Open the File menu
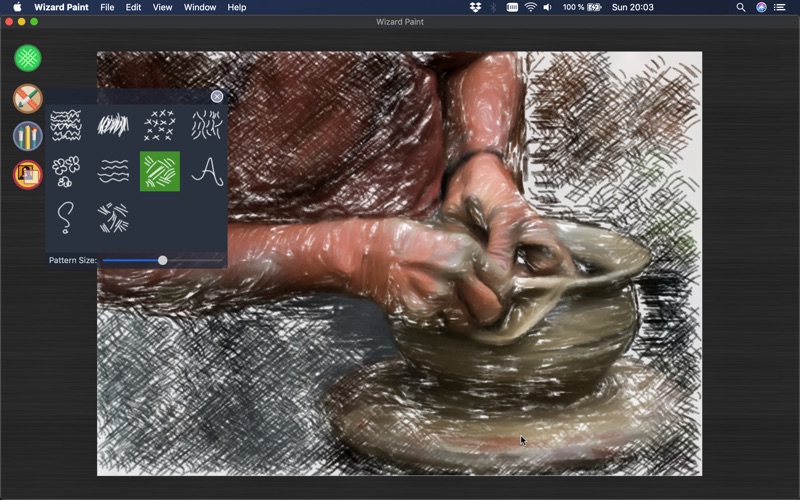Image resolution: width=800 pixels, height=500 pixels. click(107, 7)
